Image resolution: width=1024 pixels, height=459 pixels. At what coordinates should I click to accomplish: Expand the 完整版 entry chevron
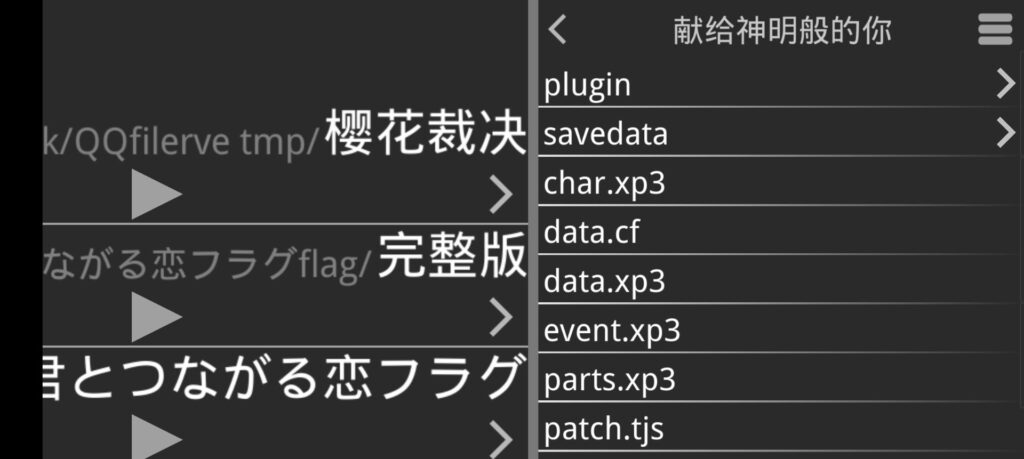(x=501, y=317)
